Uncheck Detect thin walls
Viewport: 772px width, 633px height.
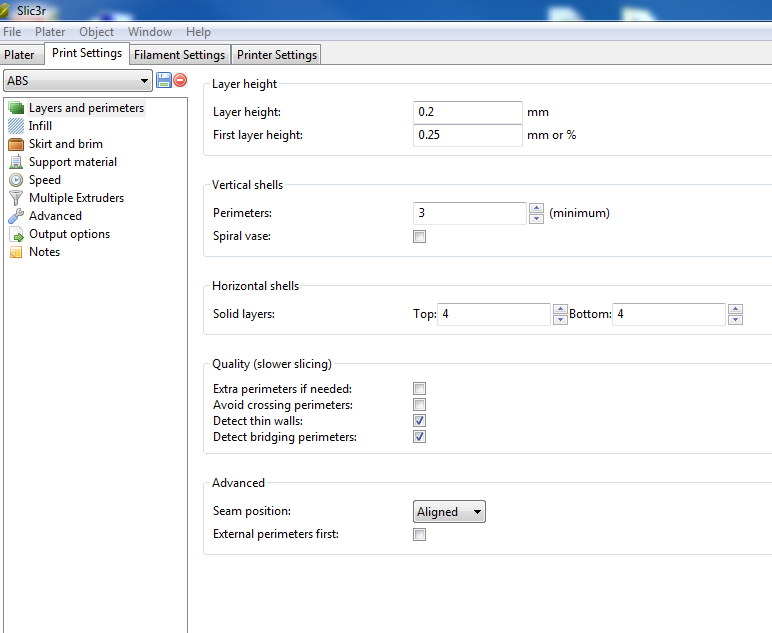click(419, 421)
